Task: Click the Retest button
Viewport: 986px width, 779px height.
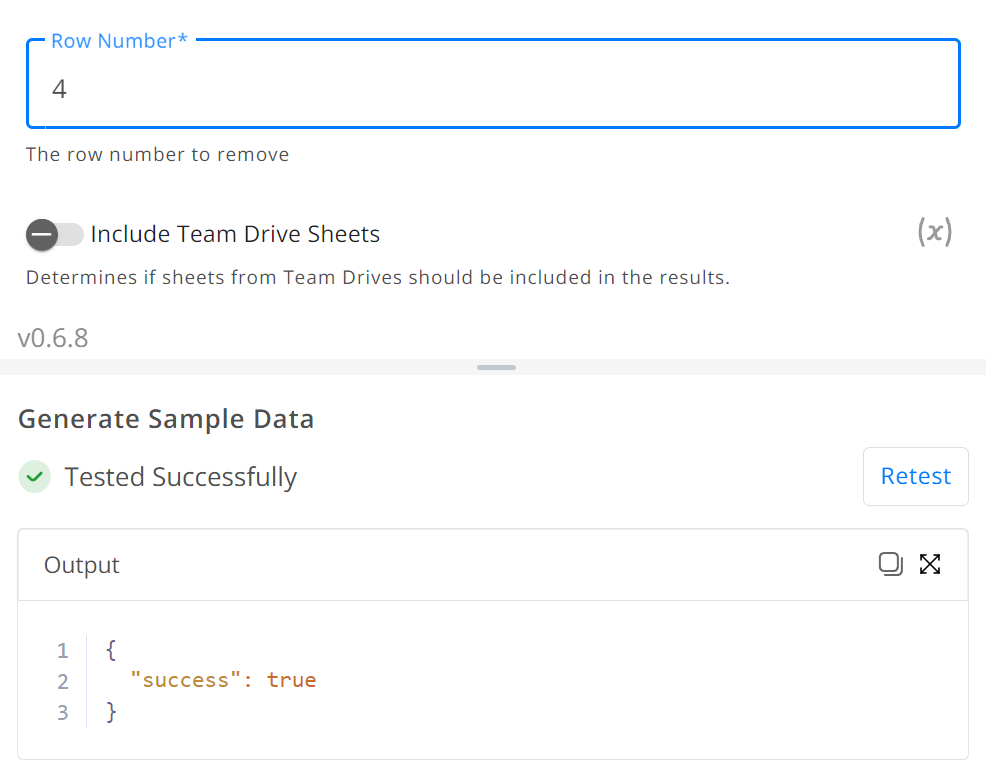Action: click(x=916, y=477)
